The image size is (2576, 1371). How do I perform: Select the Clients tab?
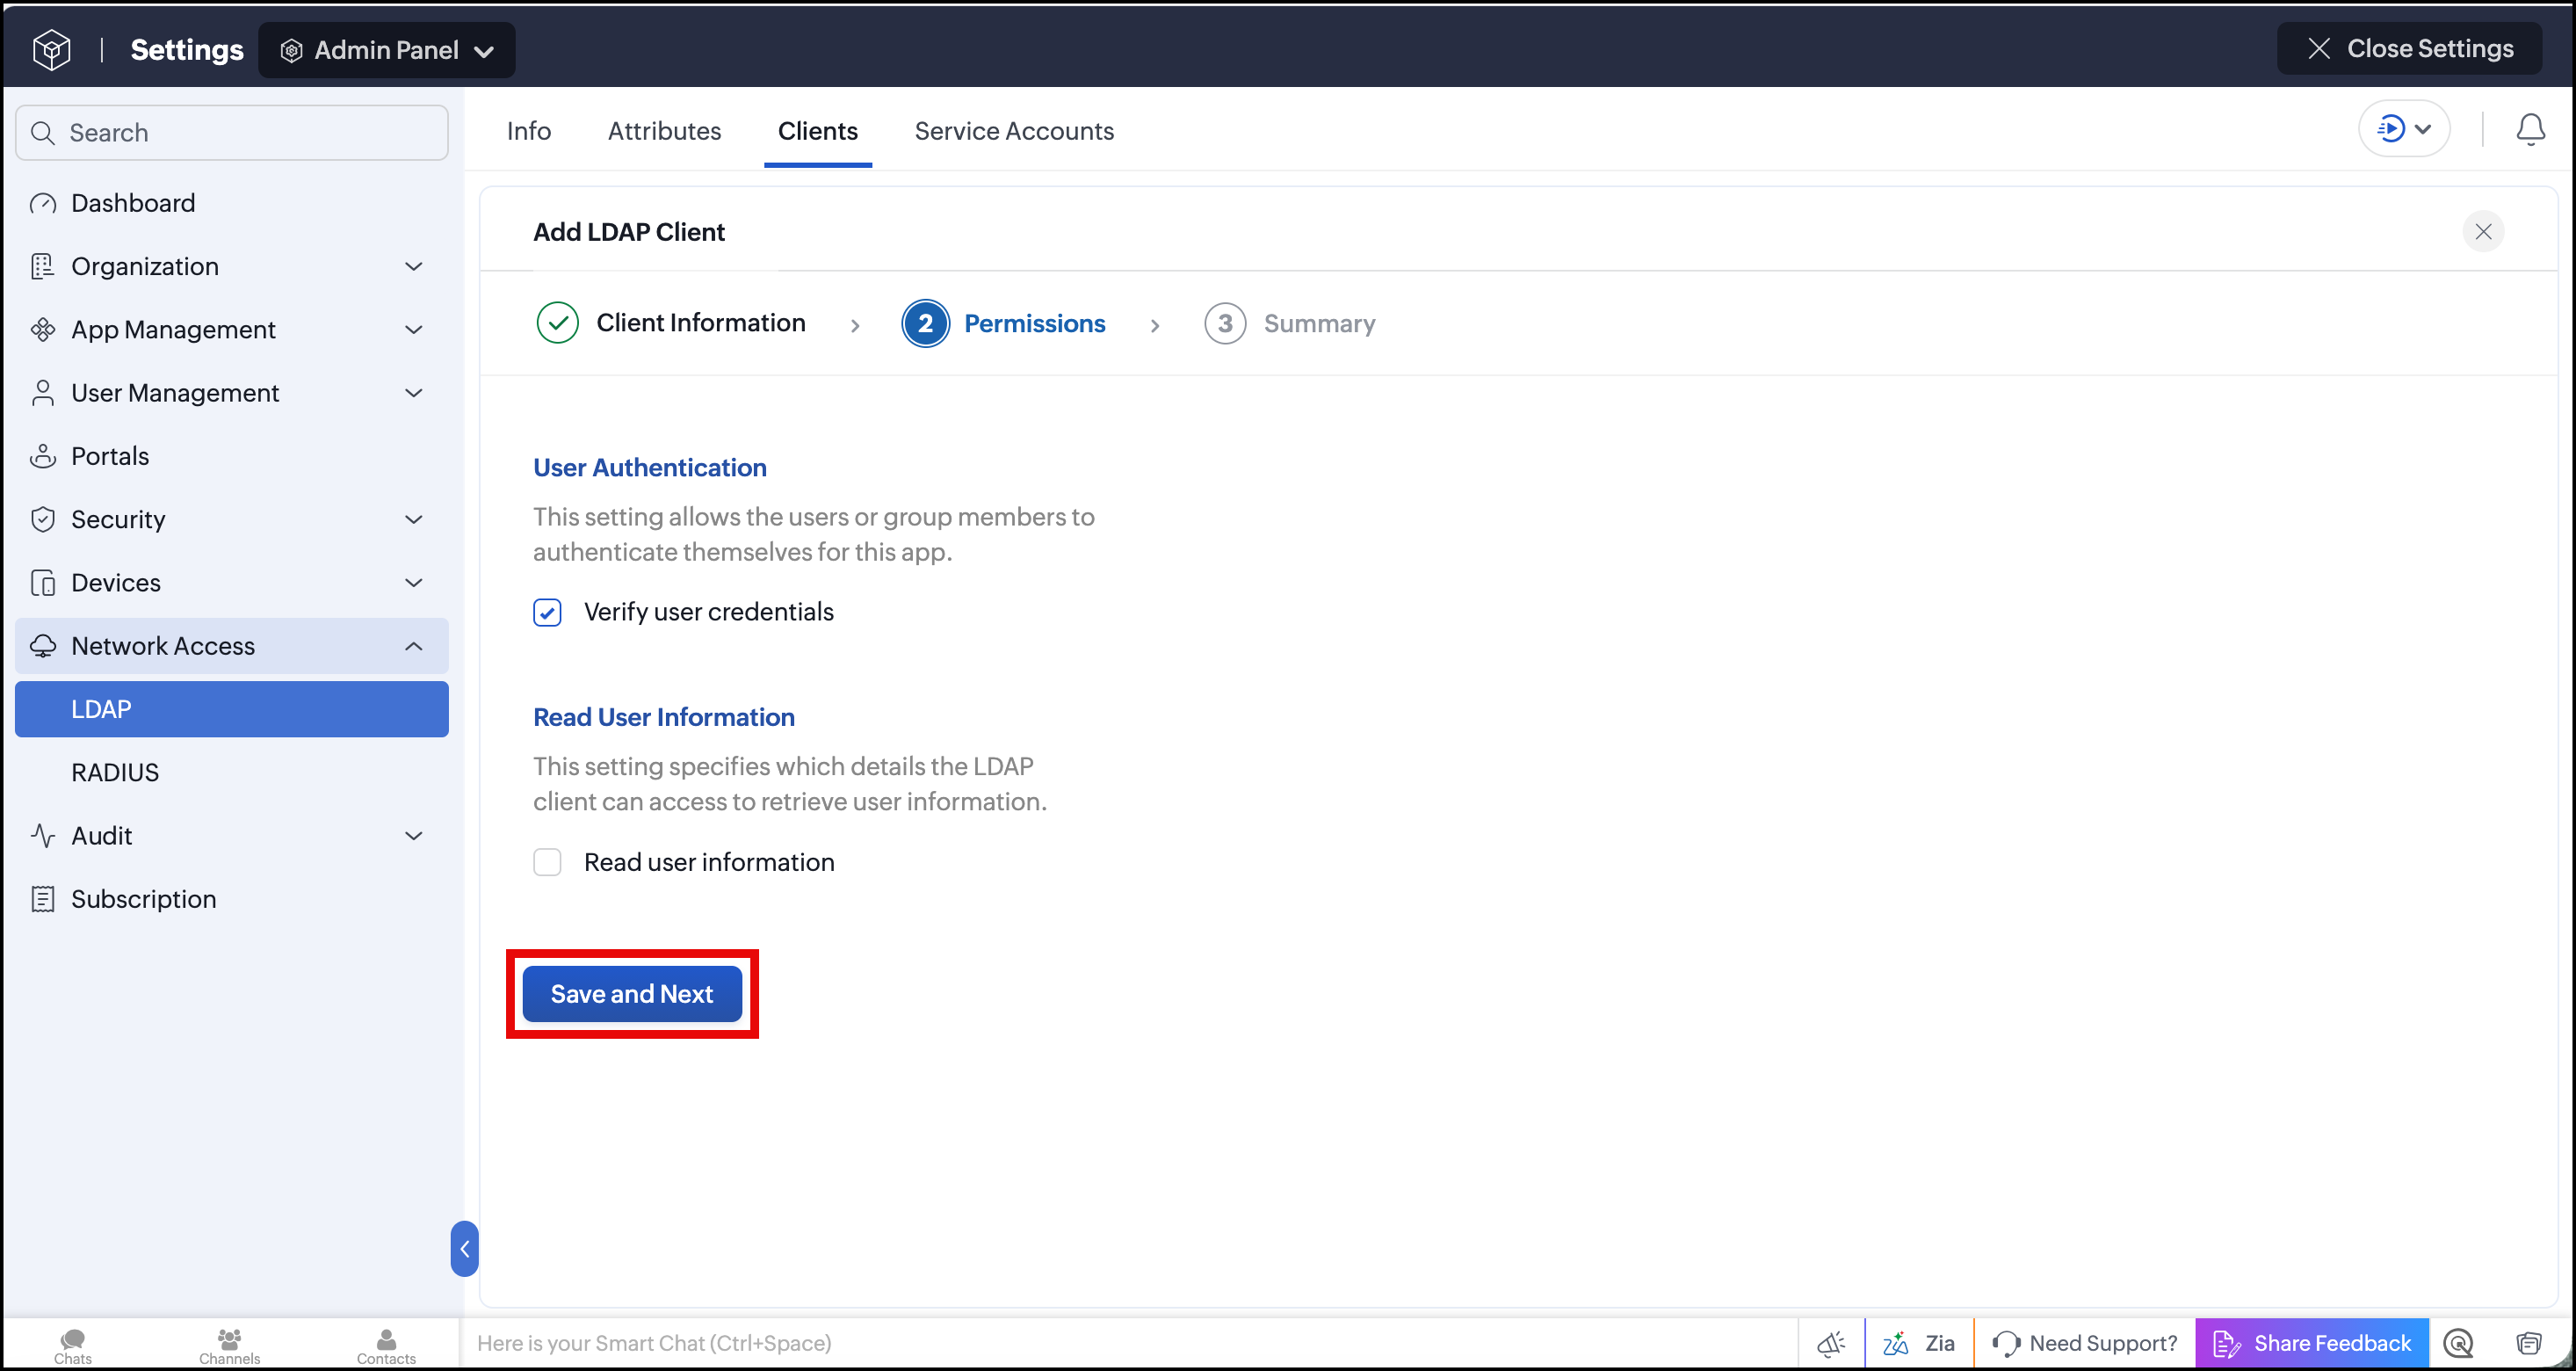[818, 131]
